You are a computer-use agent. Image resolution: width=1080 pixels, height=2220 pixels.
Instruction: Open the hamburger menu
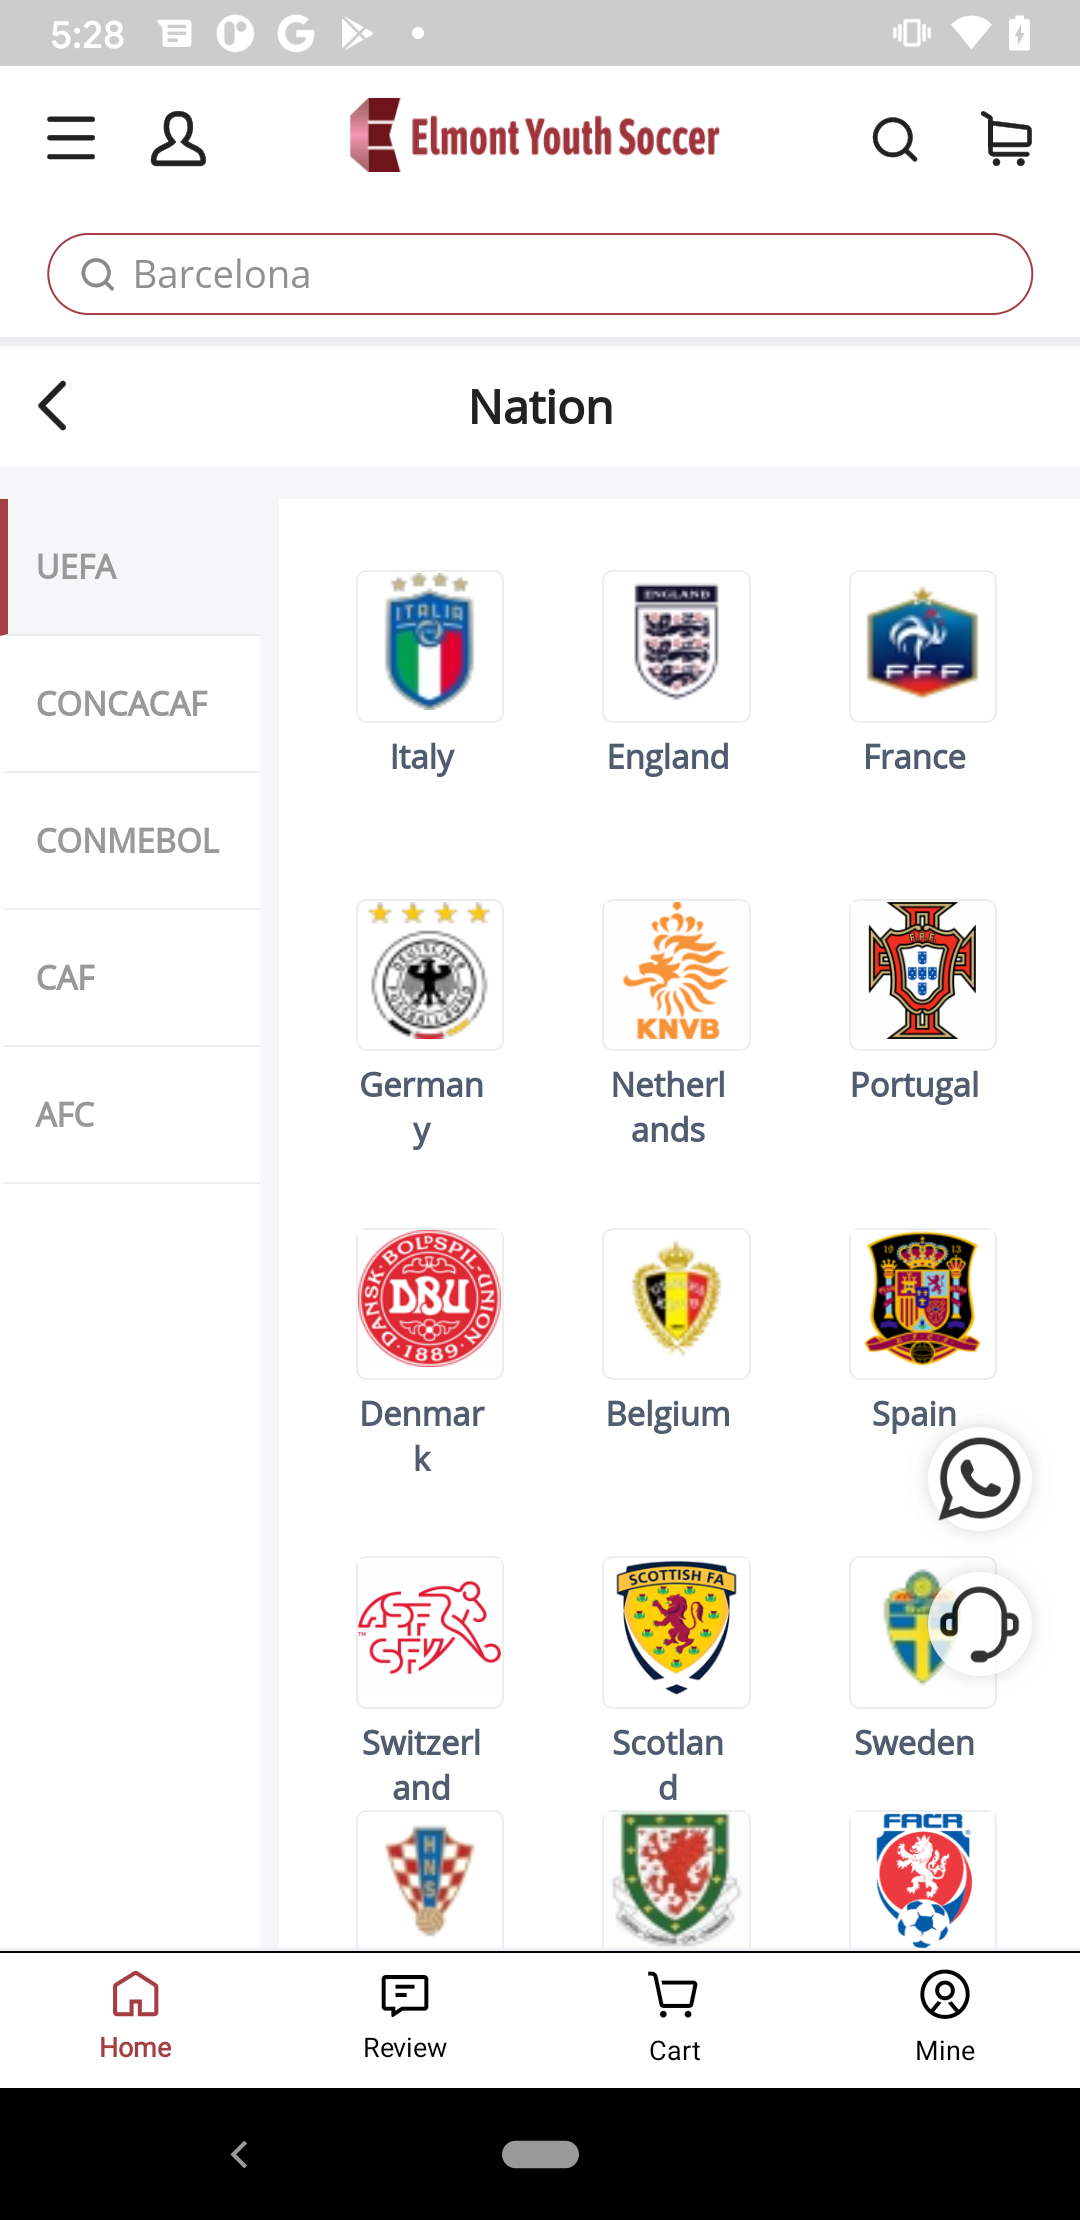click(71, 138)
